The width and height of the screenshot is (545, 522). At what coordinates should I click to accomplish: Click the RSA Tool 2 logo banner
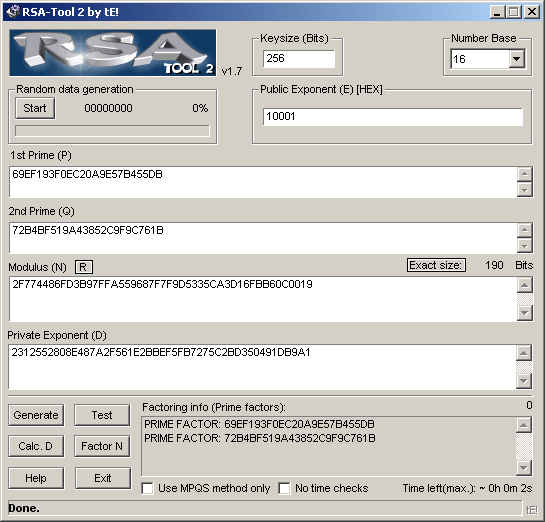pos(113,52)
